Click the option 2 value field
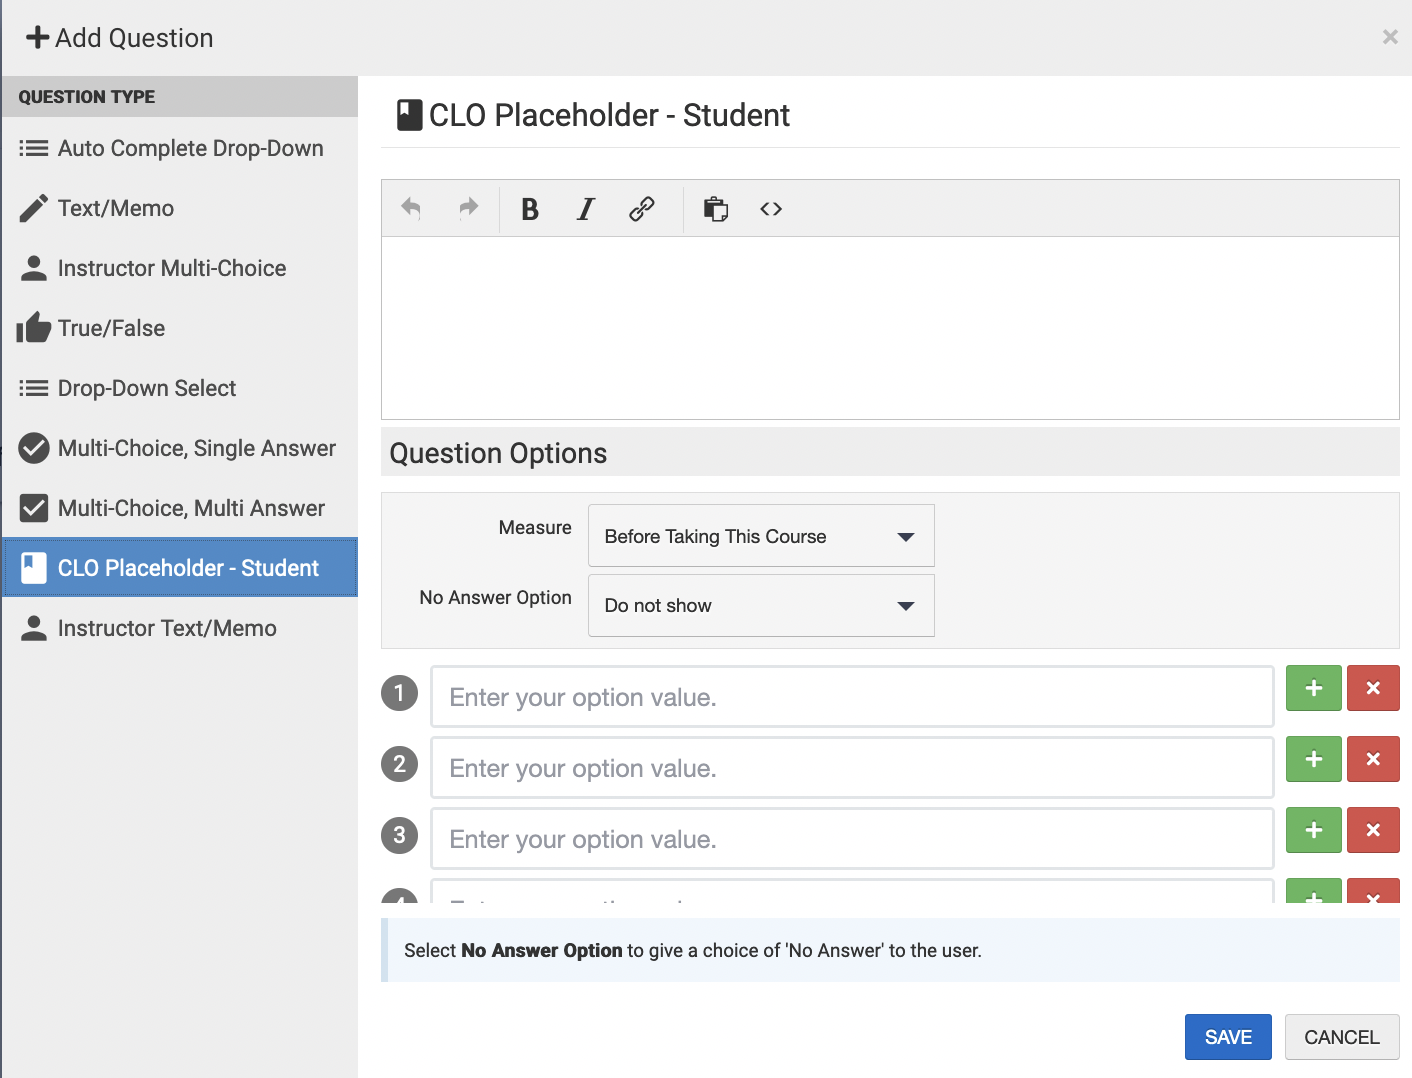Screen dimensions: 1412x1078 [852, 768]
